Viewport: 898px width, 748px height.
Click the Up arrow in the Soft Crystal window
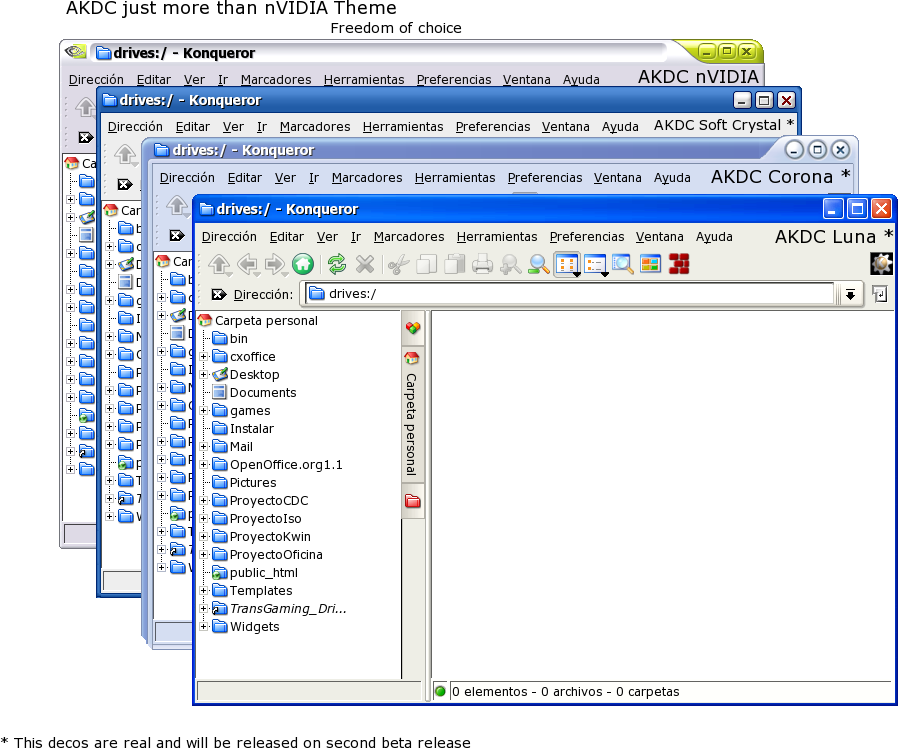(x=125, y=154)
